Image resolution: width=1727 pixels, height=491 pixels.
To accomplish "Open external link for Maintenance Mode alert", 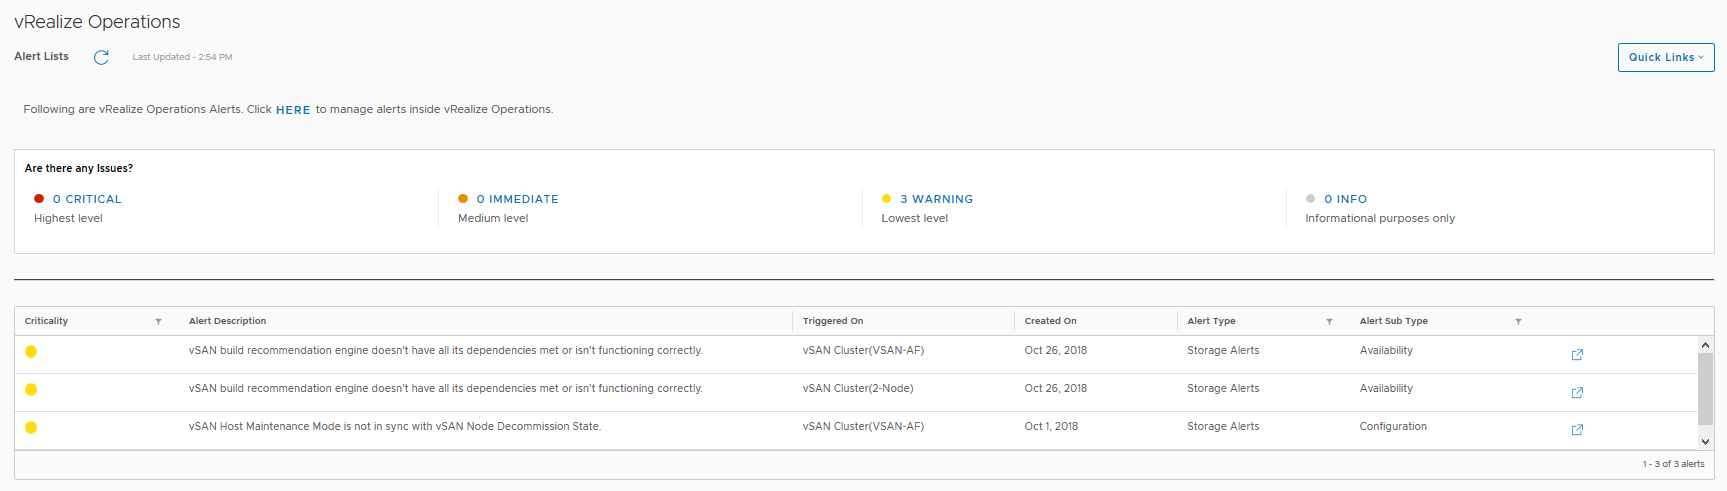I will (1577, 430).
